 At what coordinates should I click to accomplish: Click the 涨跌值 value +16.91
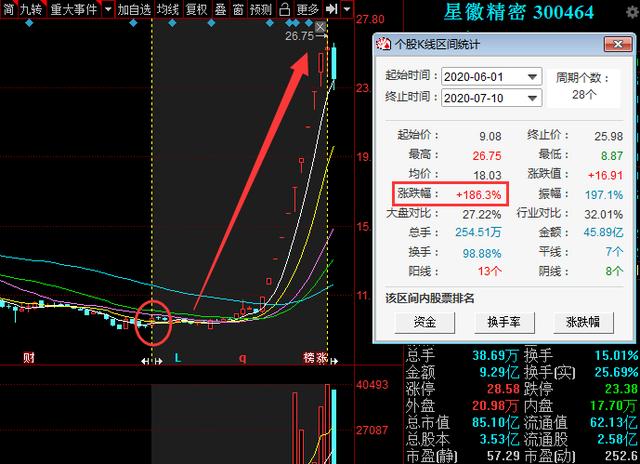(x=605, y=175)
